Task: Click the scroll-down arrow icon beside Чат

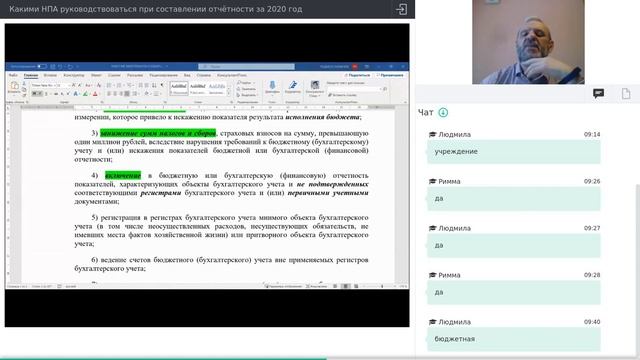Action: (443, 112)
